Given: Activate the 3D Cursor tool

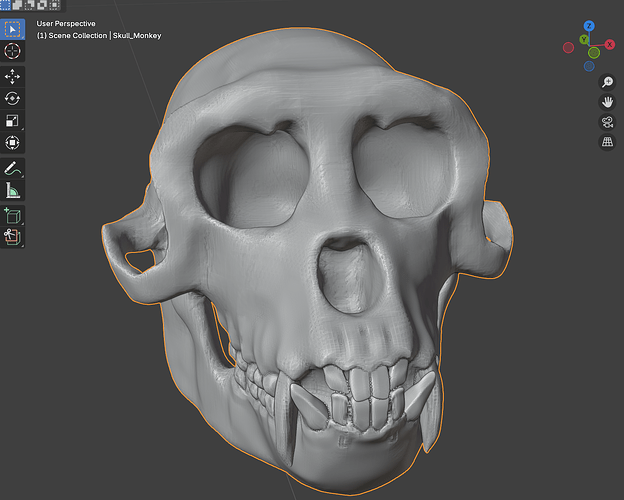Looking at the screenshot, I should [x=12, y=51].
